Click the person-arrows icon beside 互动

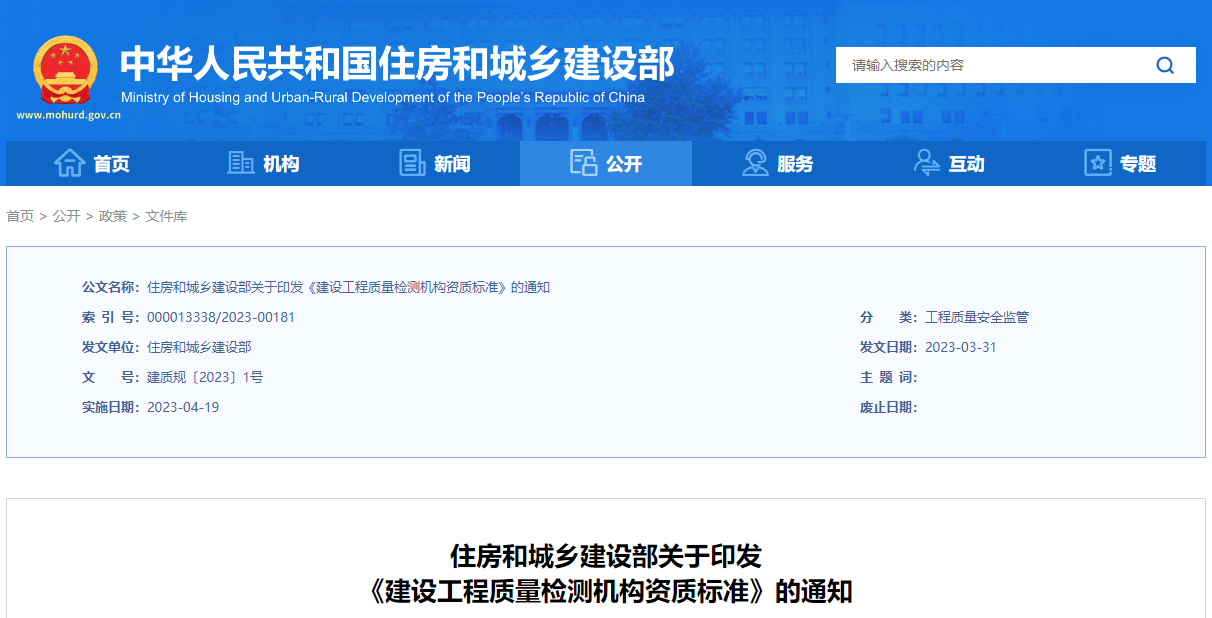click(x=927, y=163)
